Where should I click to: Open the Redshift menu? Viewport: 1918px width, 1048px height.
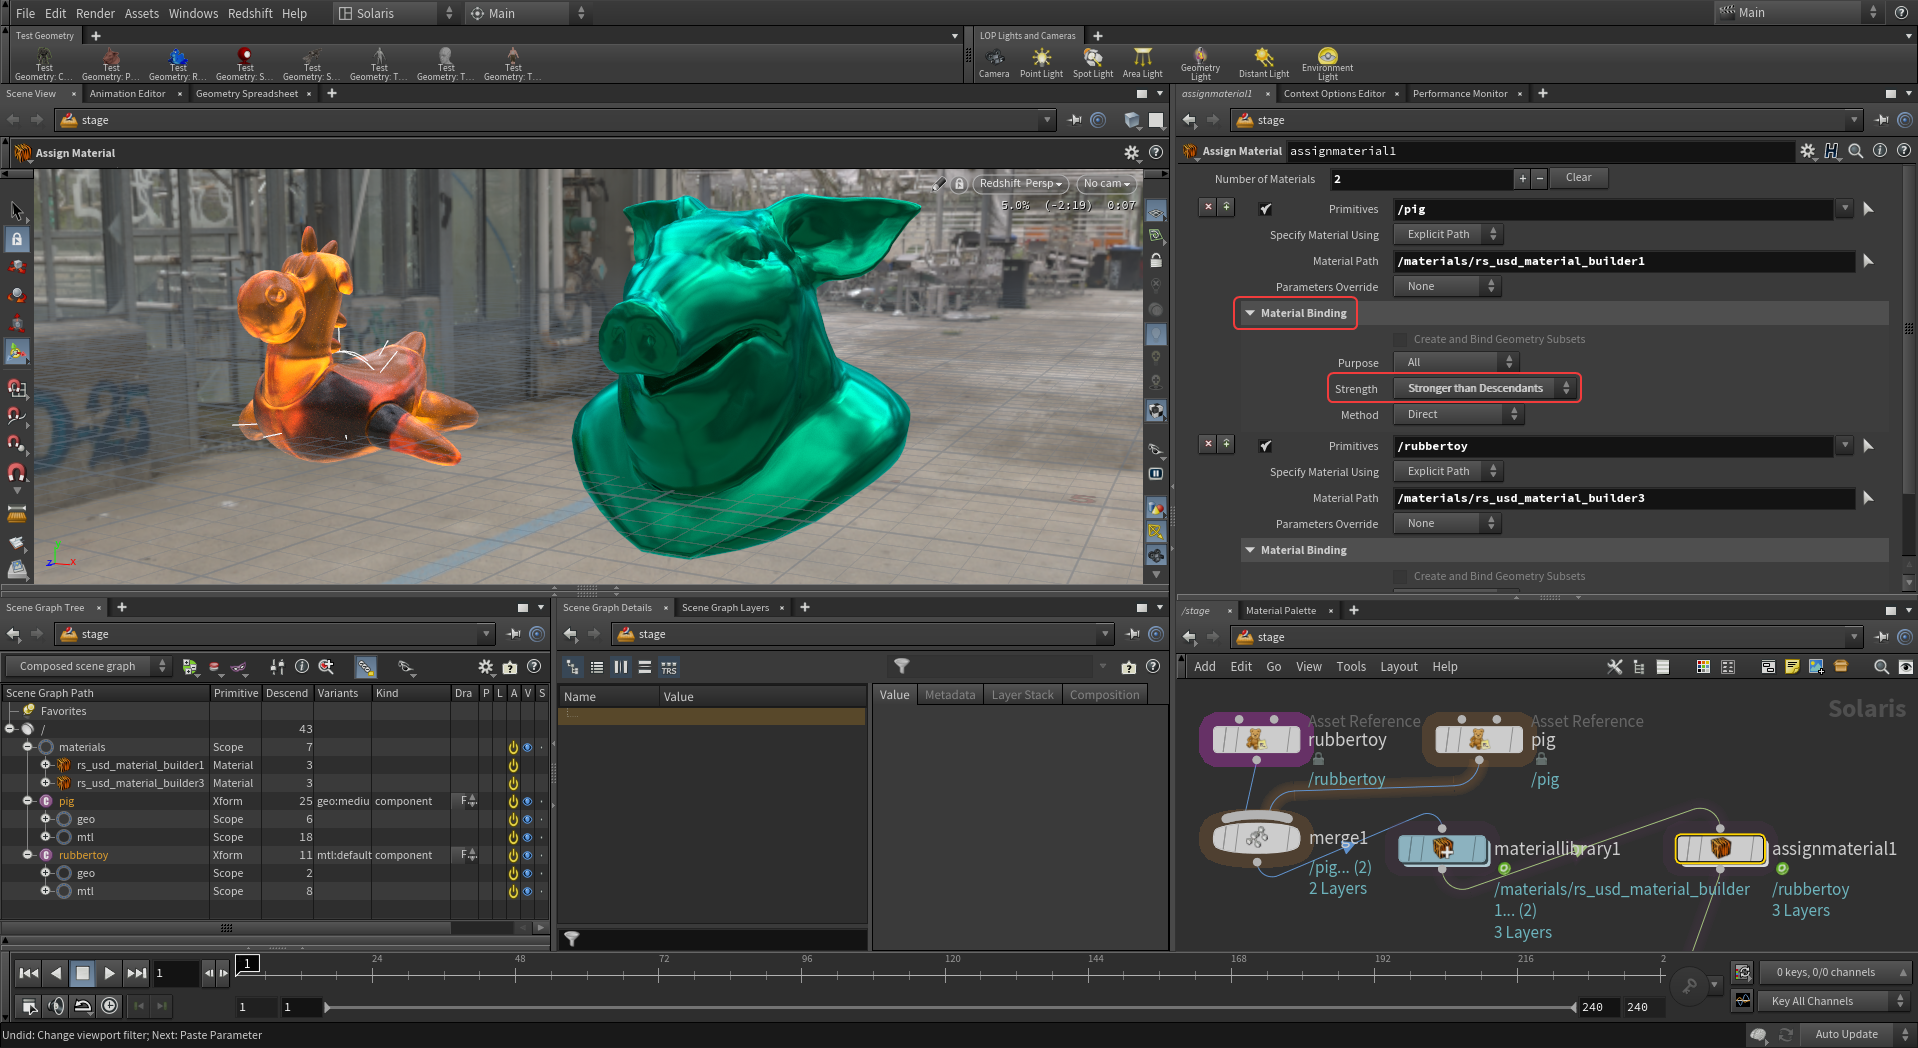coord(250,13)
